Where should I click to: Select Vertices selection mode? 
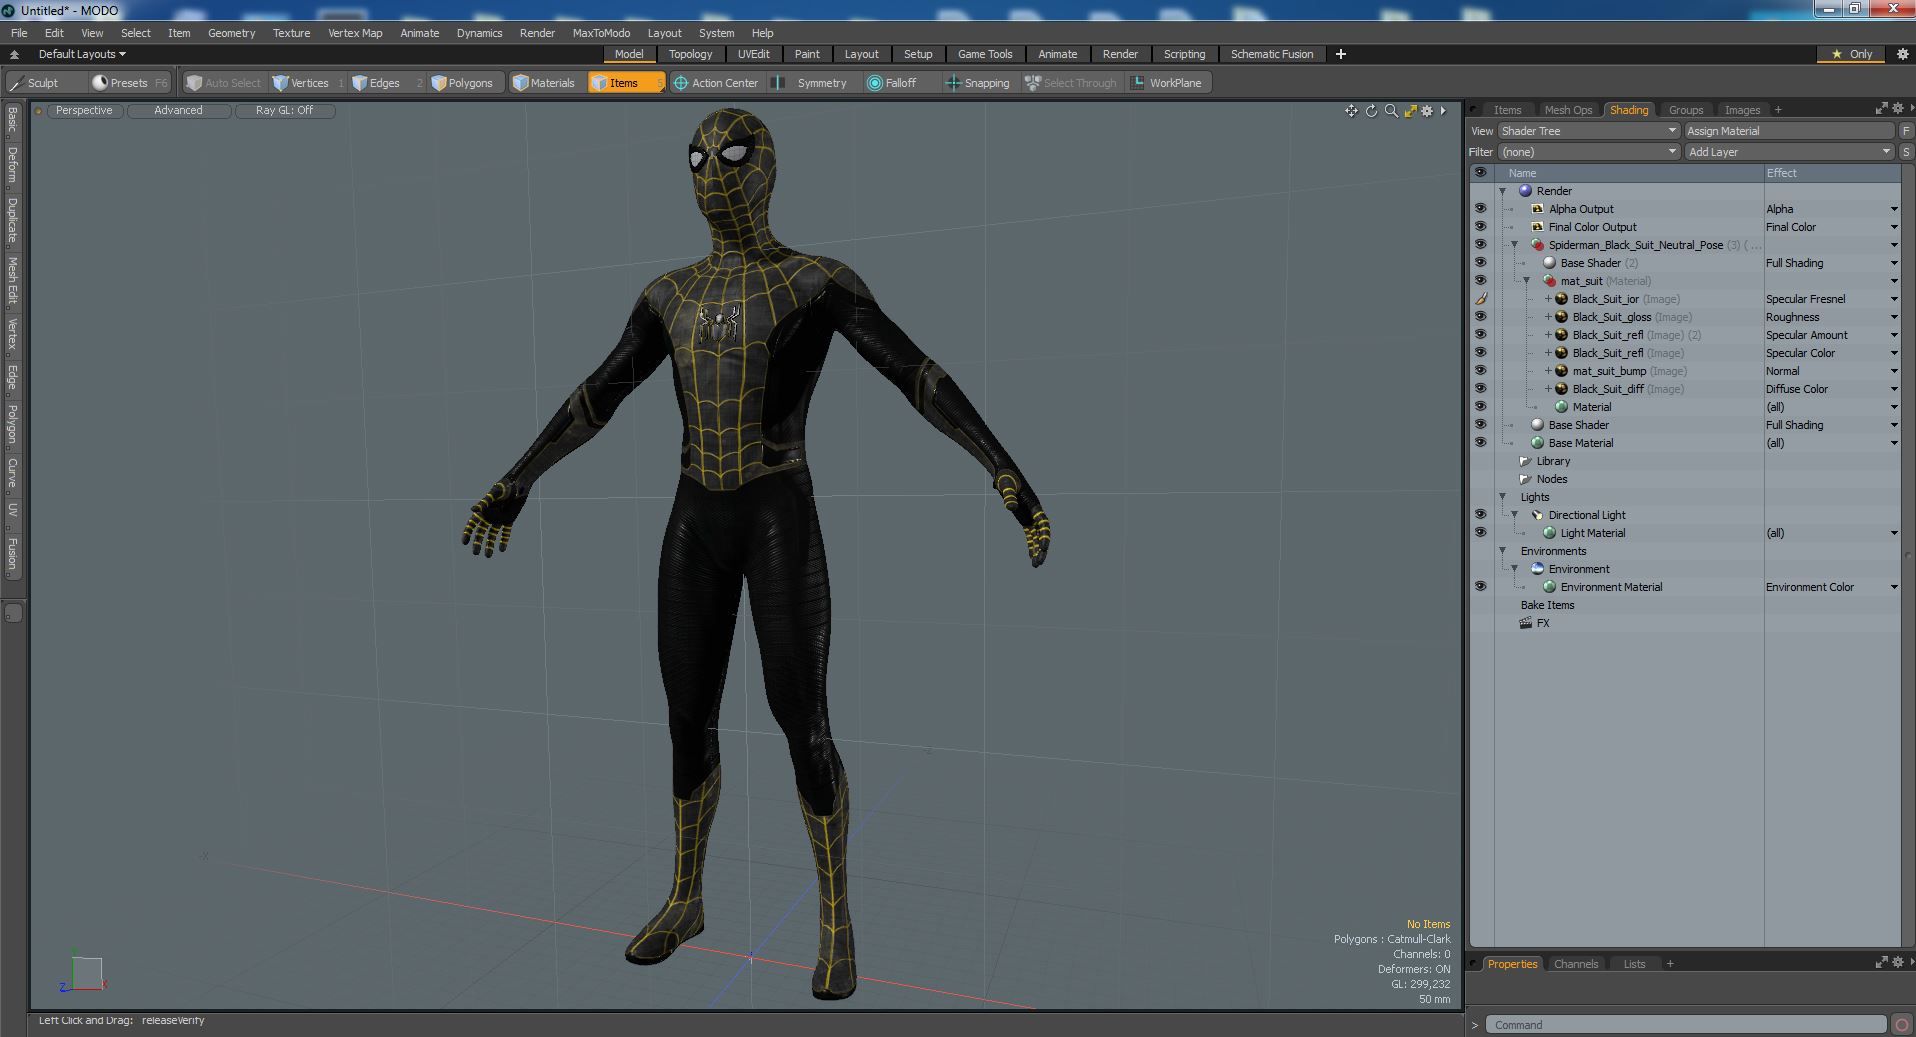(308, 83)
